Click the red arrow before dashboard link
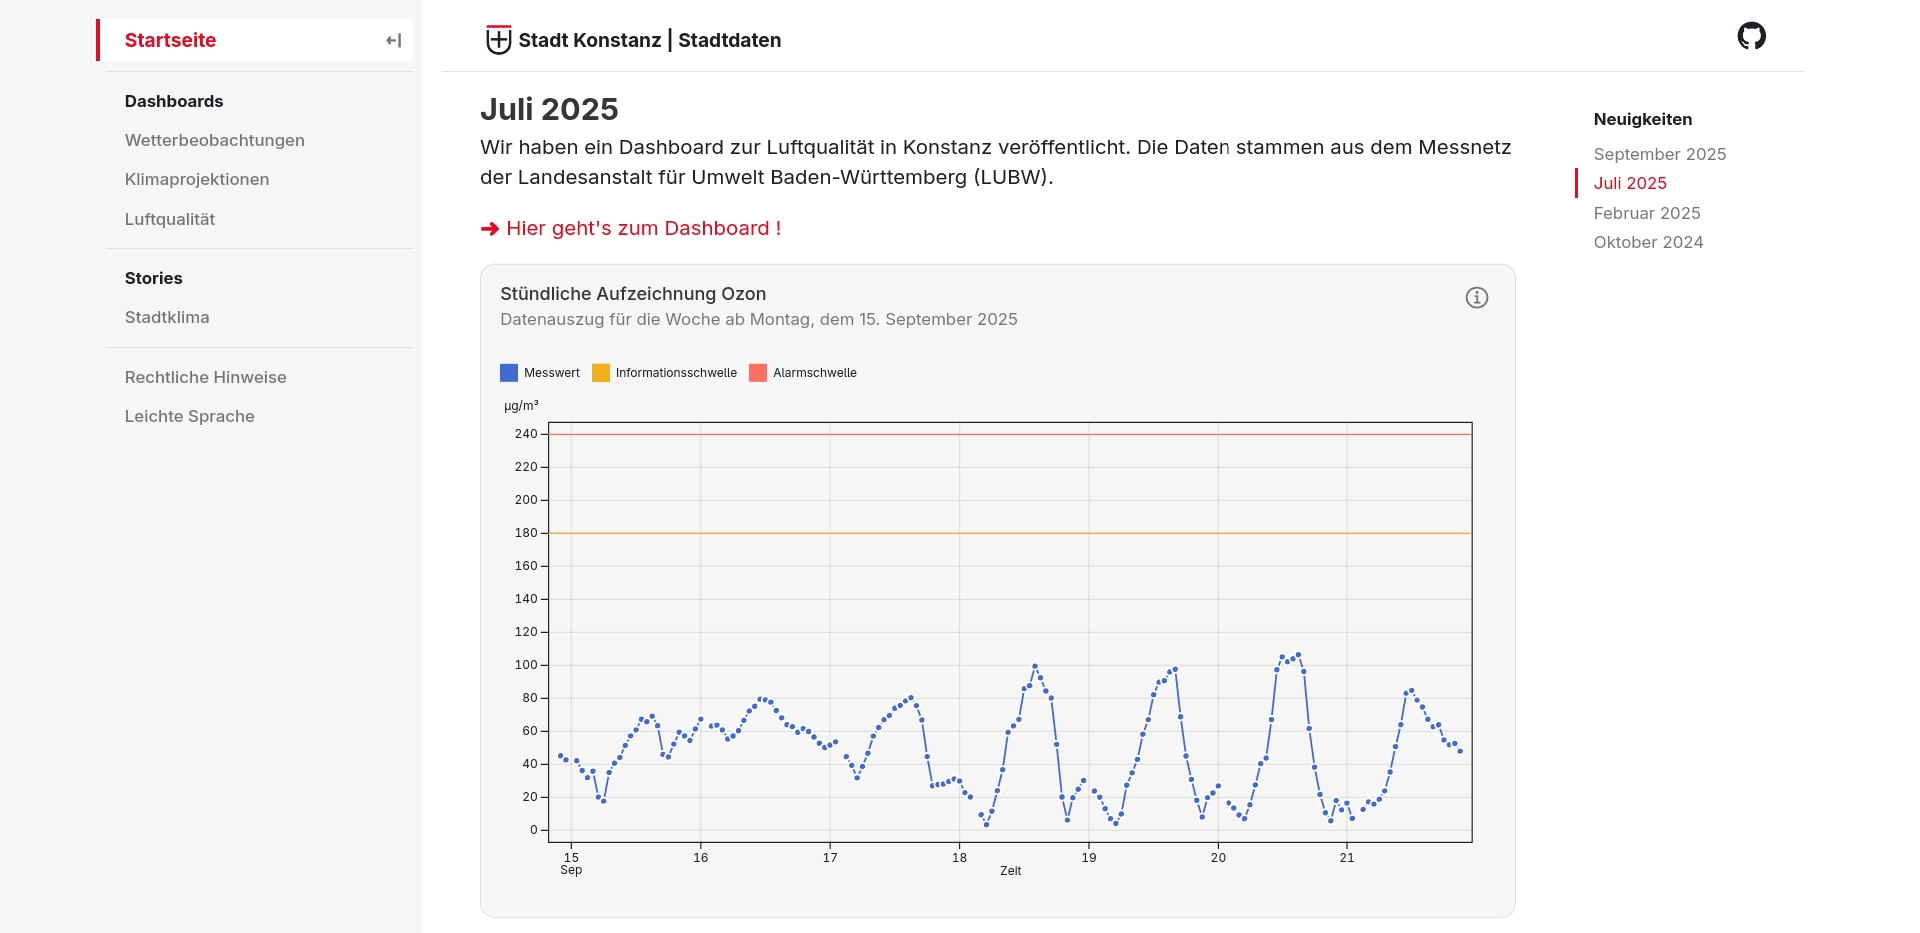 (490, 229)
